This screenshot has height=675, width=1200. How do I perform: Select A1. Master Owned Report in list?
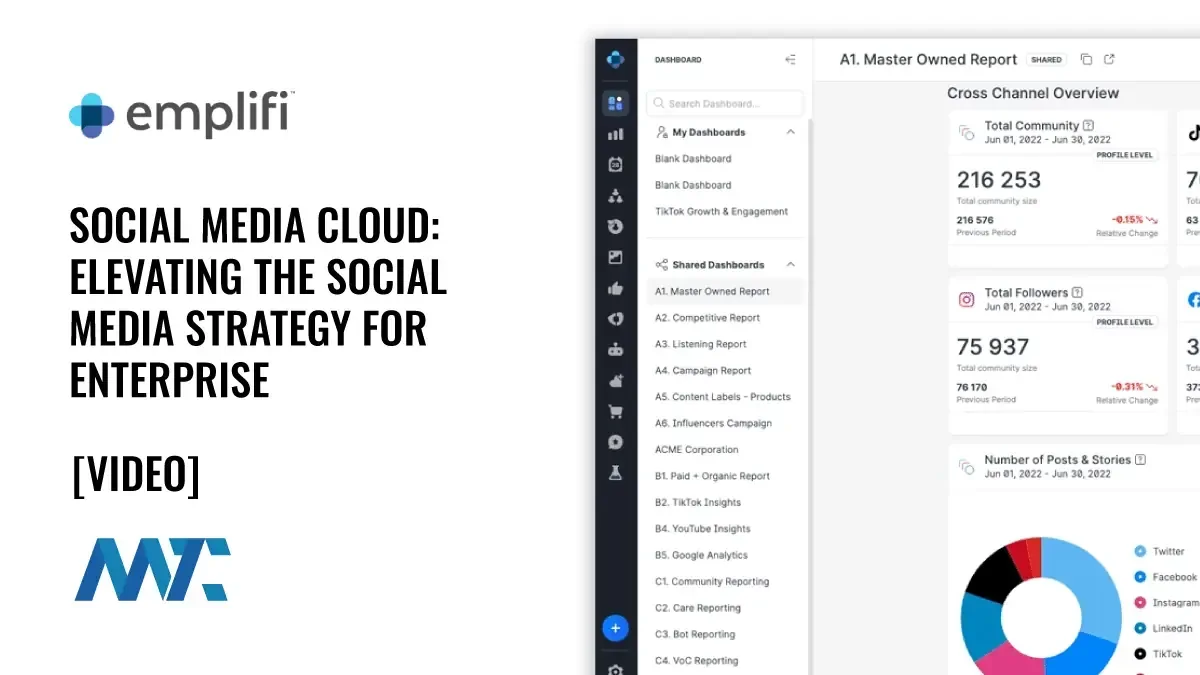pyautogui.click(x=725, y=292)
